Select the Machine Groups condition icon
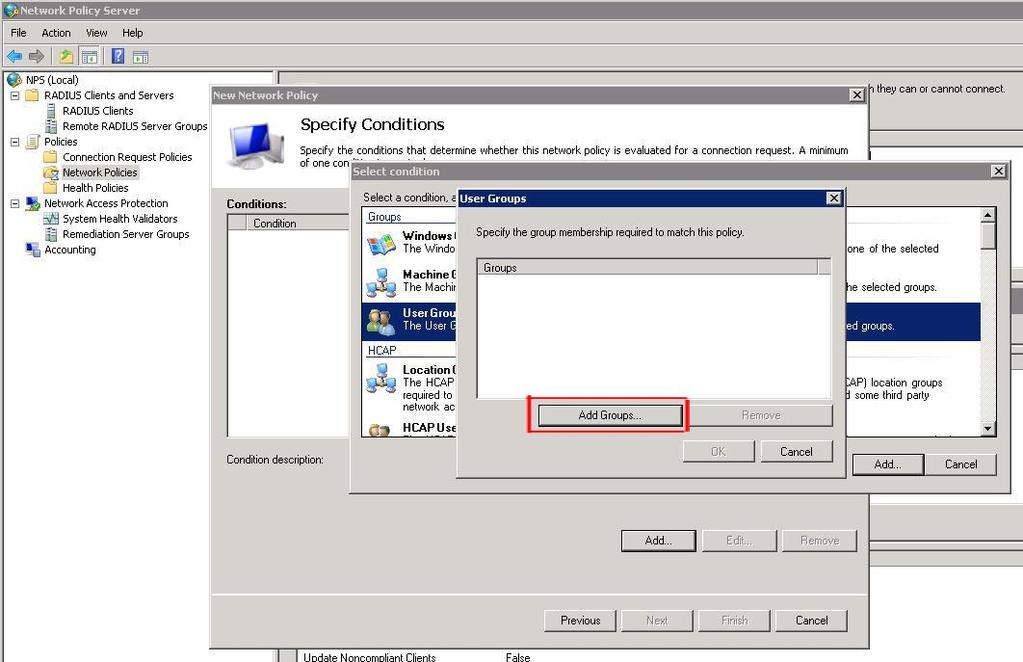Viewport: 1023px width, 662px height. pos(381,282)
